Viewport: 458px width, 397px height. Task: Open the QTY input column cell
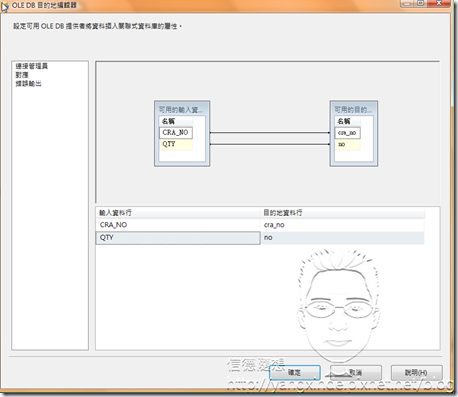[x=178, y=238]
